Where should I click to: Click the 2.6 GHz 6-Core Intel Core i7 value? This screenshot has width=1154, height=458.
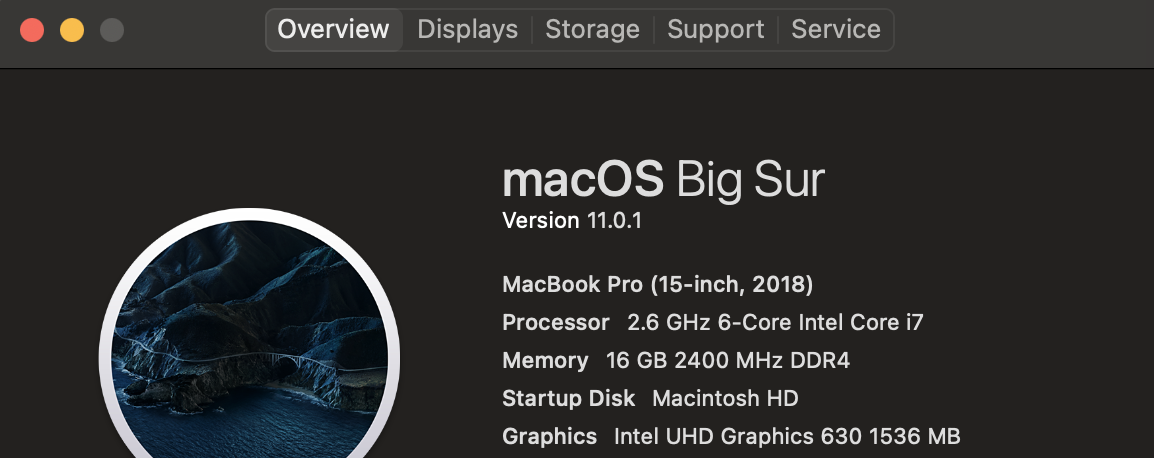(x=775, y=323)
